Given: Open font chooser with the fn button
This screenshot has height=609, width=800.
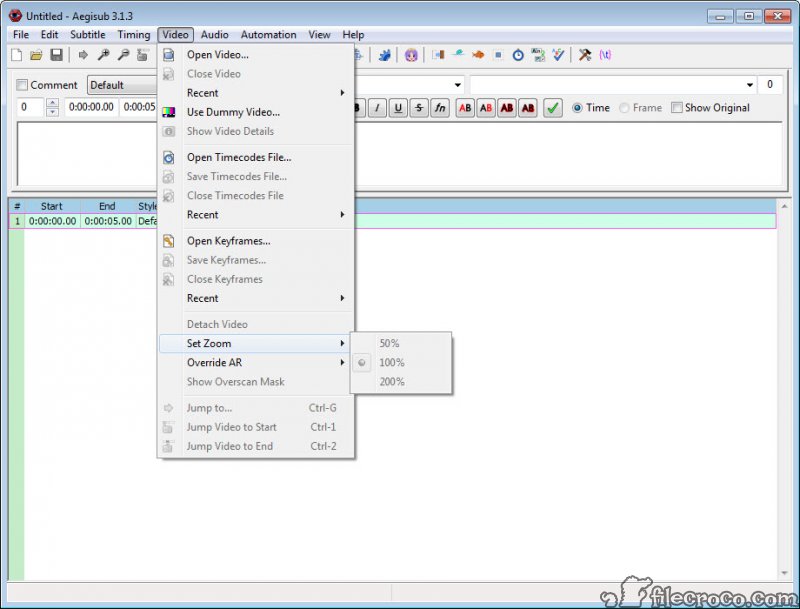Looking at the screenshot, I should point(440,108).
